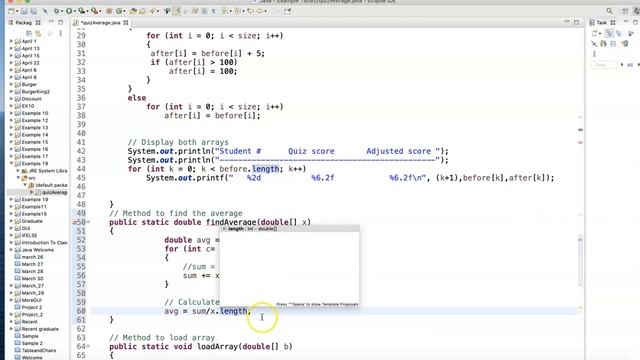Click the Next Annotation arrow icon
The image size is (640, 360).
click(224, 11)
